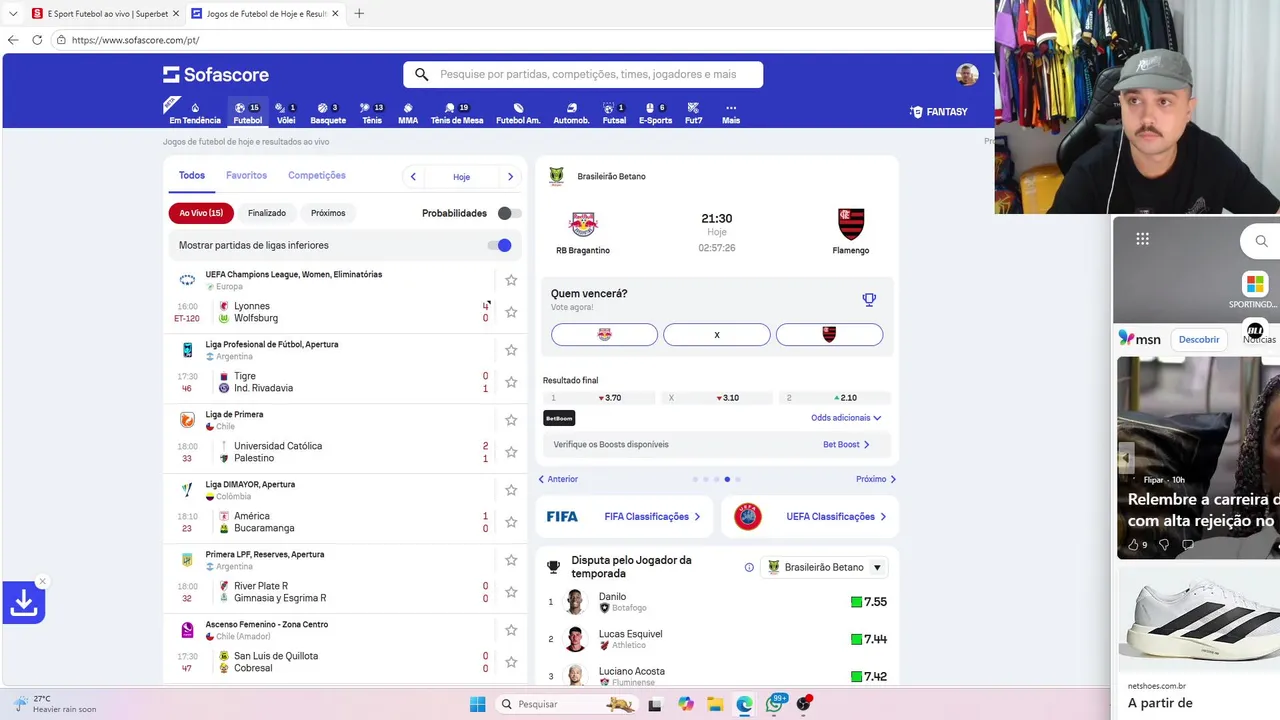
Task: Go to Próximo featured match
Action: tap(876, 479)
